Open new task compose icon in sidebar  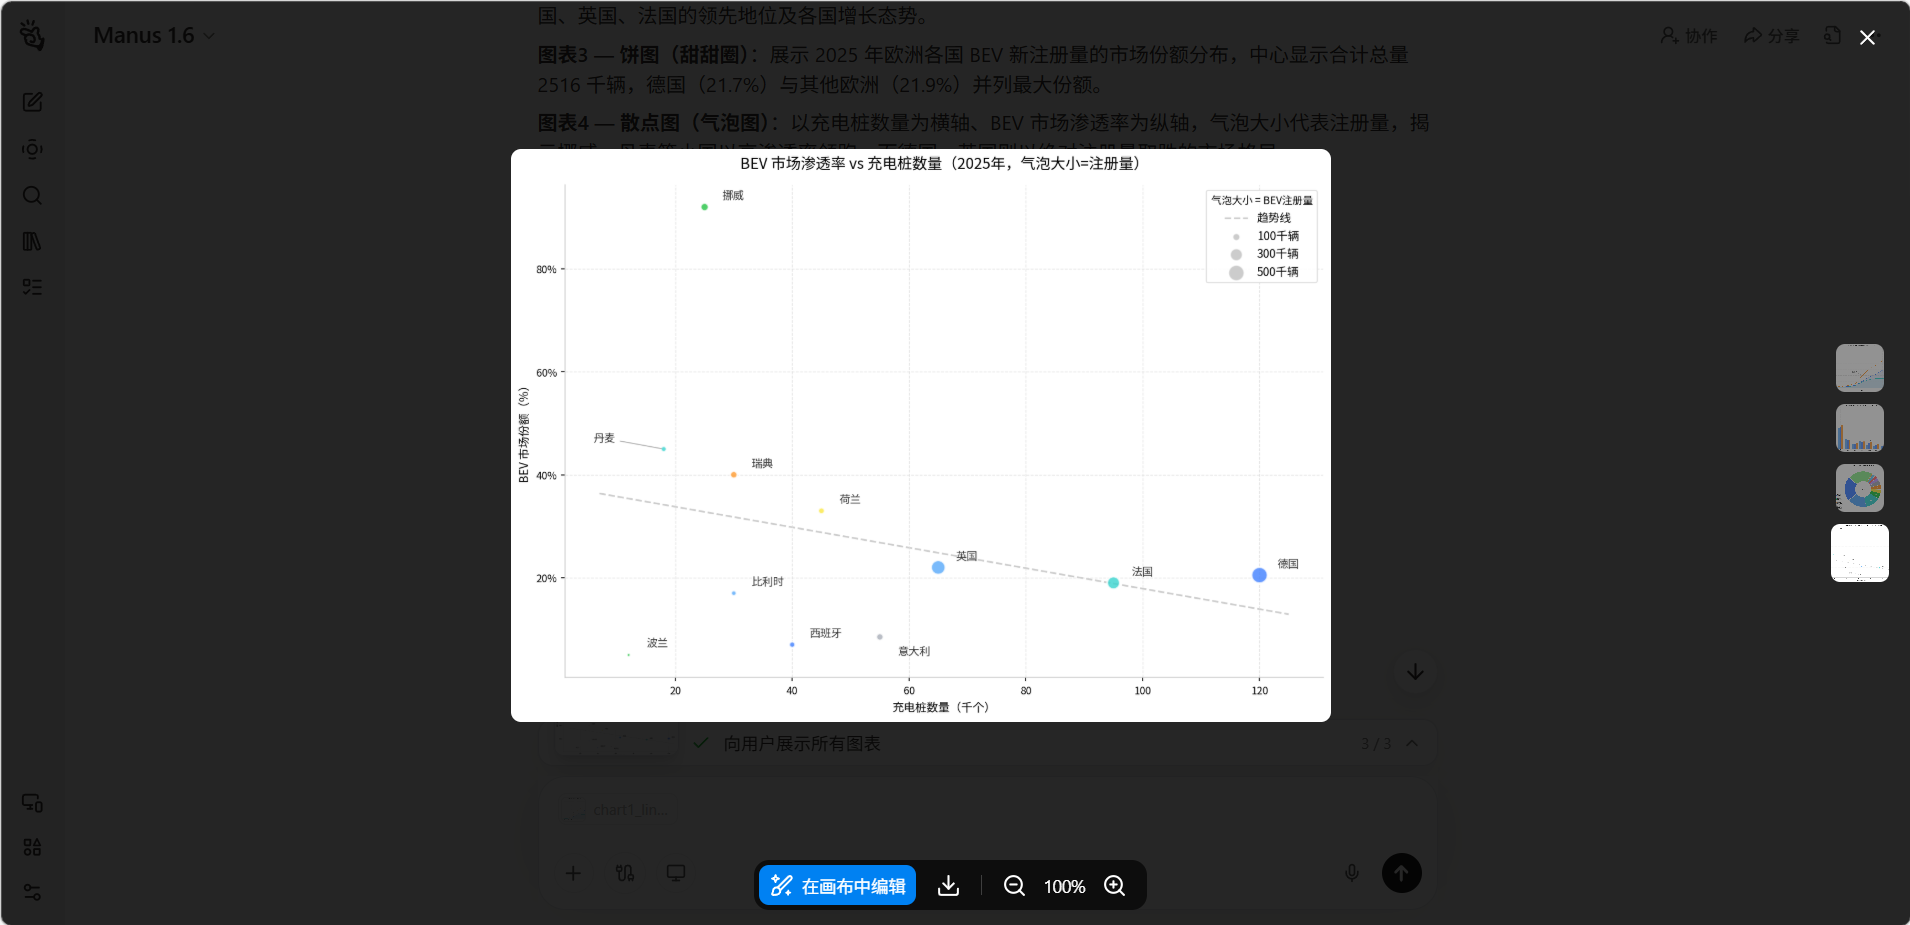point(32,102)
